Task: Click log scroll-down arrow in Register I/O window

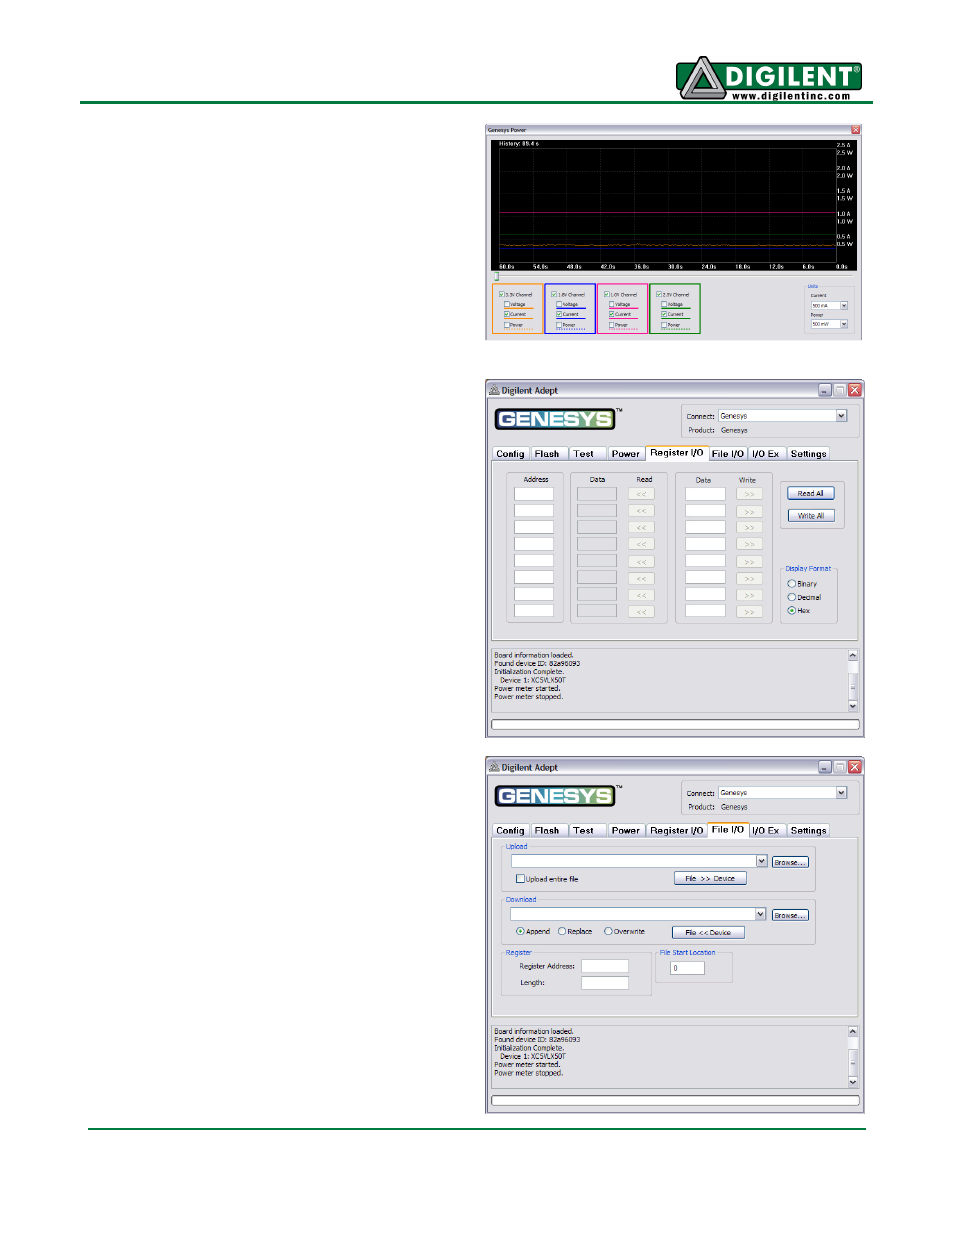Action: click(x=853, y=706)
